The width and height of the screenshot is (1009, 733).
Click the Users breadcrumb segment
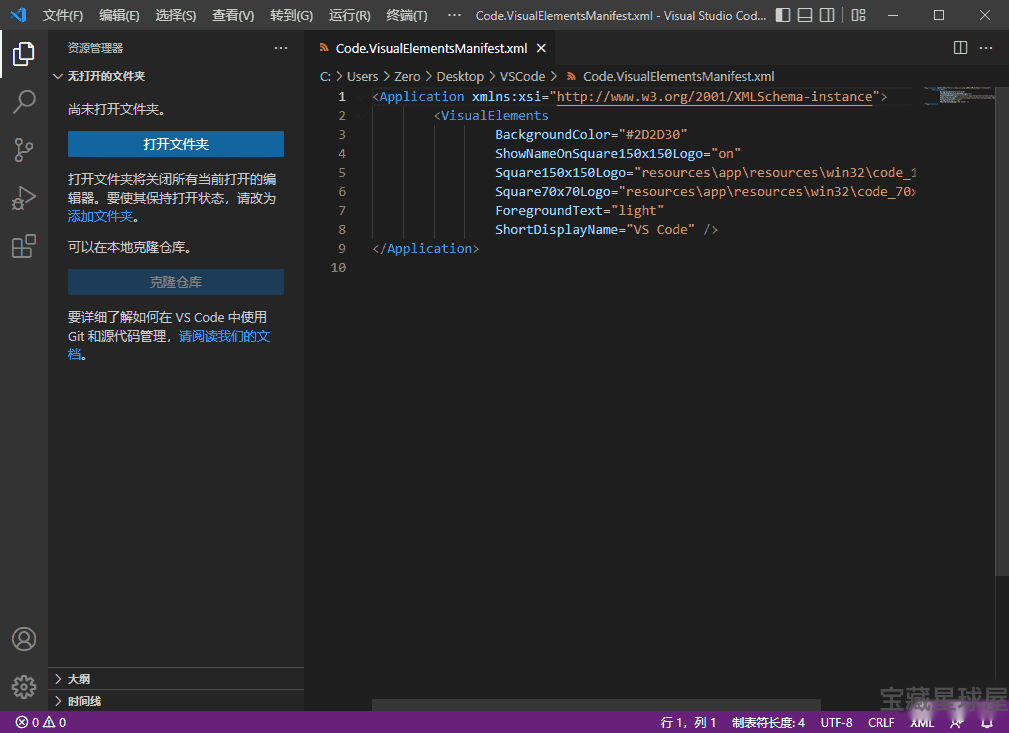362,77
